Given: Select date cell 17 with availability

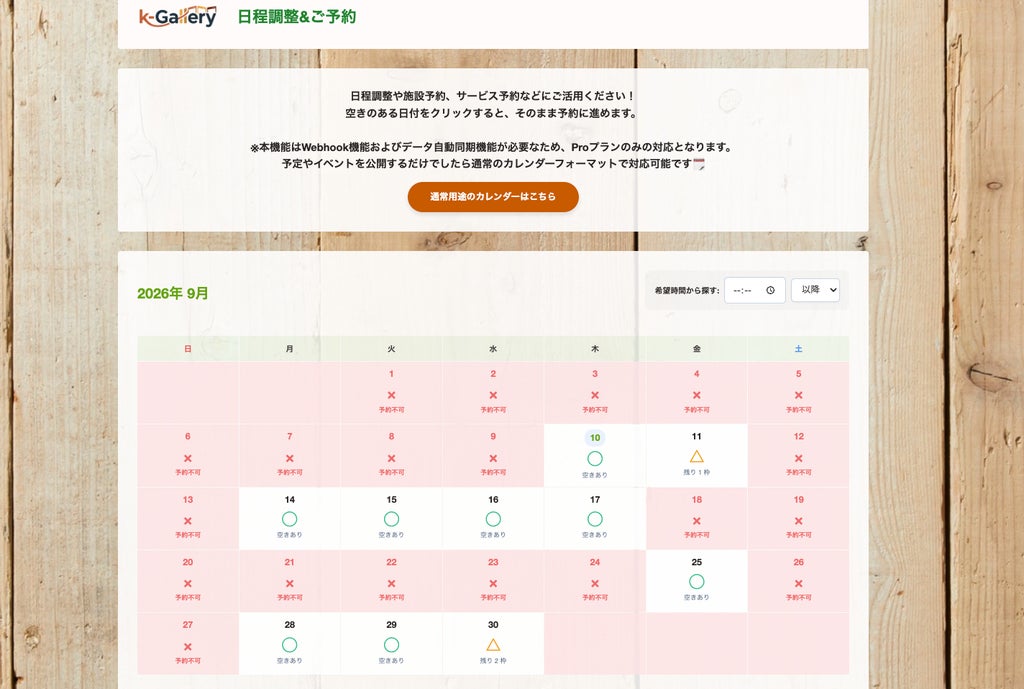Looking at the screenshot, I should click(x=594, y=519).
